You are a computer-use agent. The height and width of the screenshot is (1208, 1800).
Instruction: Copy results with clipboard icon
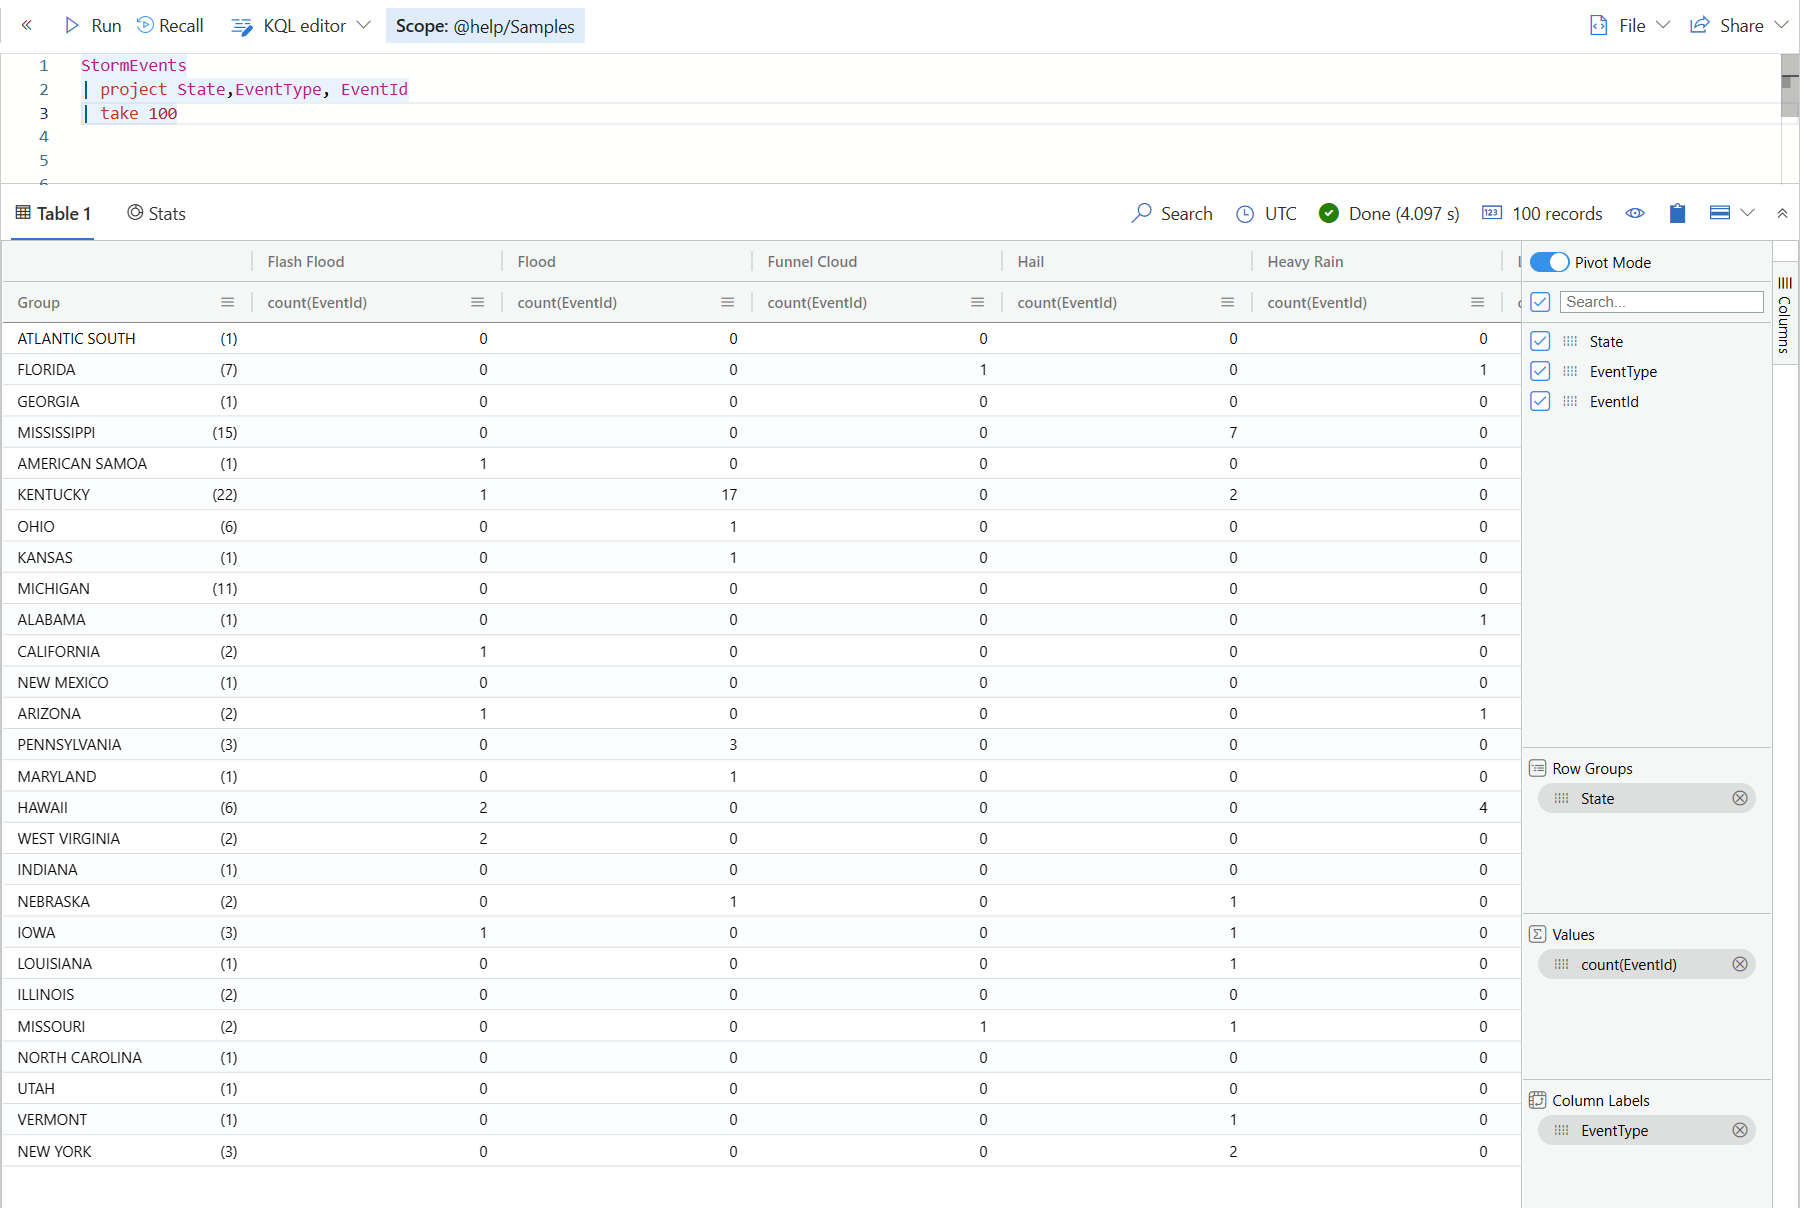(x=1678, y=213)
